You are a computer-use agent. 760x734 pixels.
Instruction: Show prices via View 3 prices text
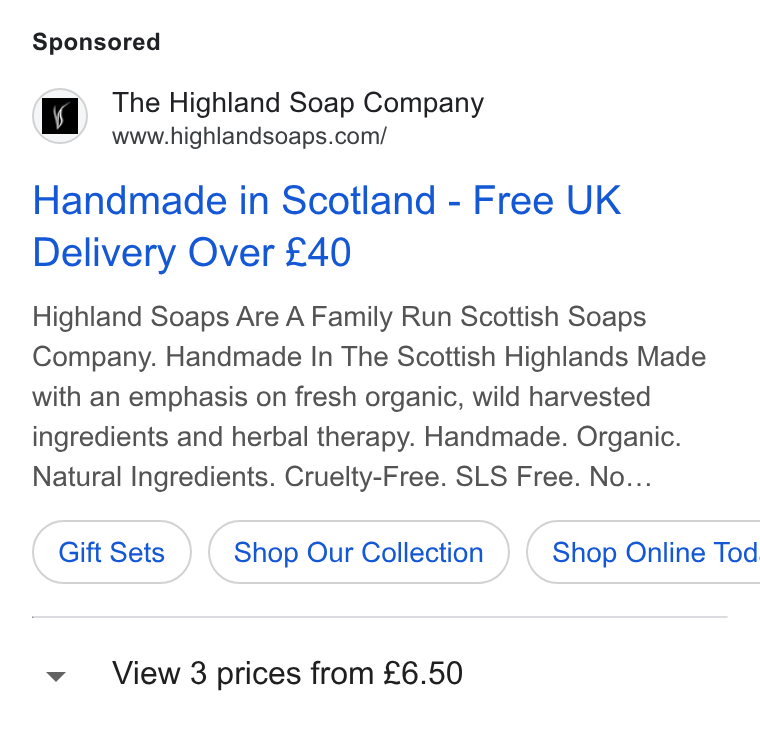point(287,674)
